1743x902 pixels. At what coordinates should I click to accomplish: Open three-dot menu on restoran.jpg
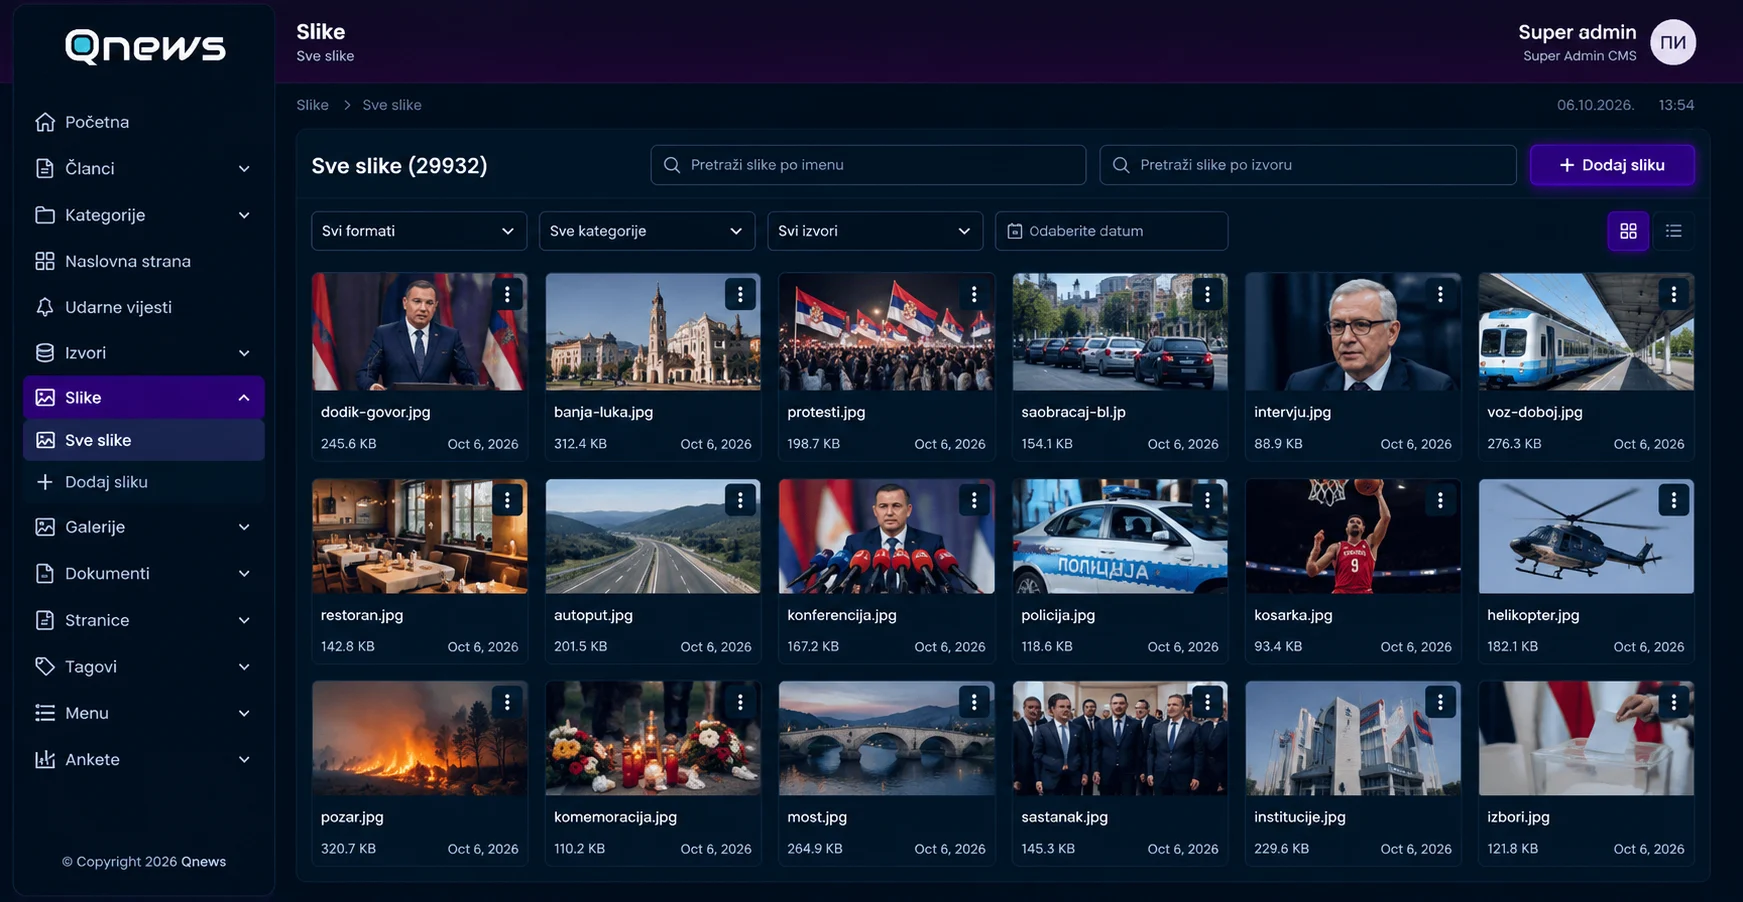click(507, 500)
